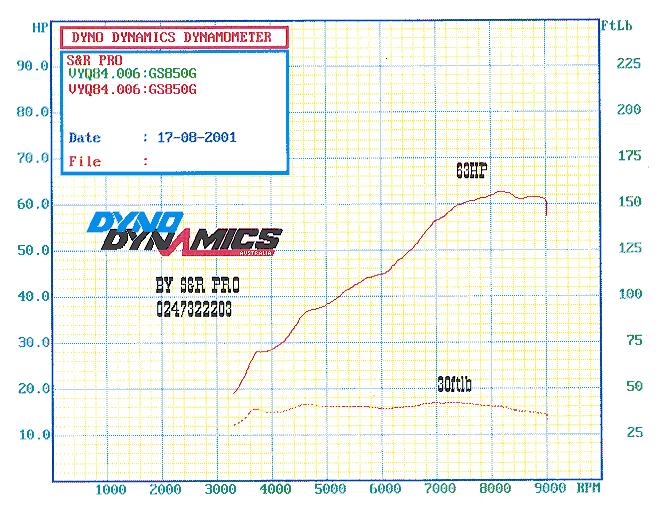Click the 225 value on FtLb axis
This screenshot has width=661, height=514.
pyautogui.click(x=628, y=63)
